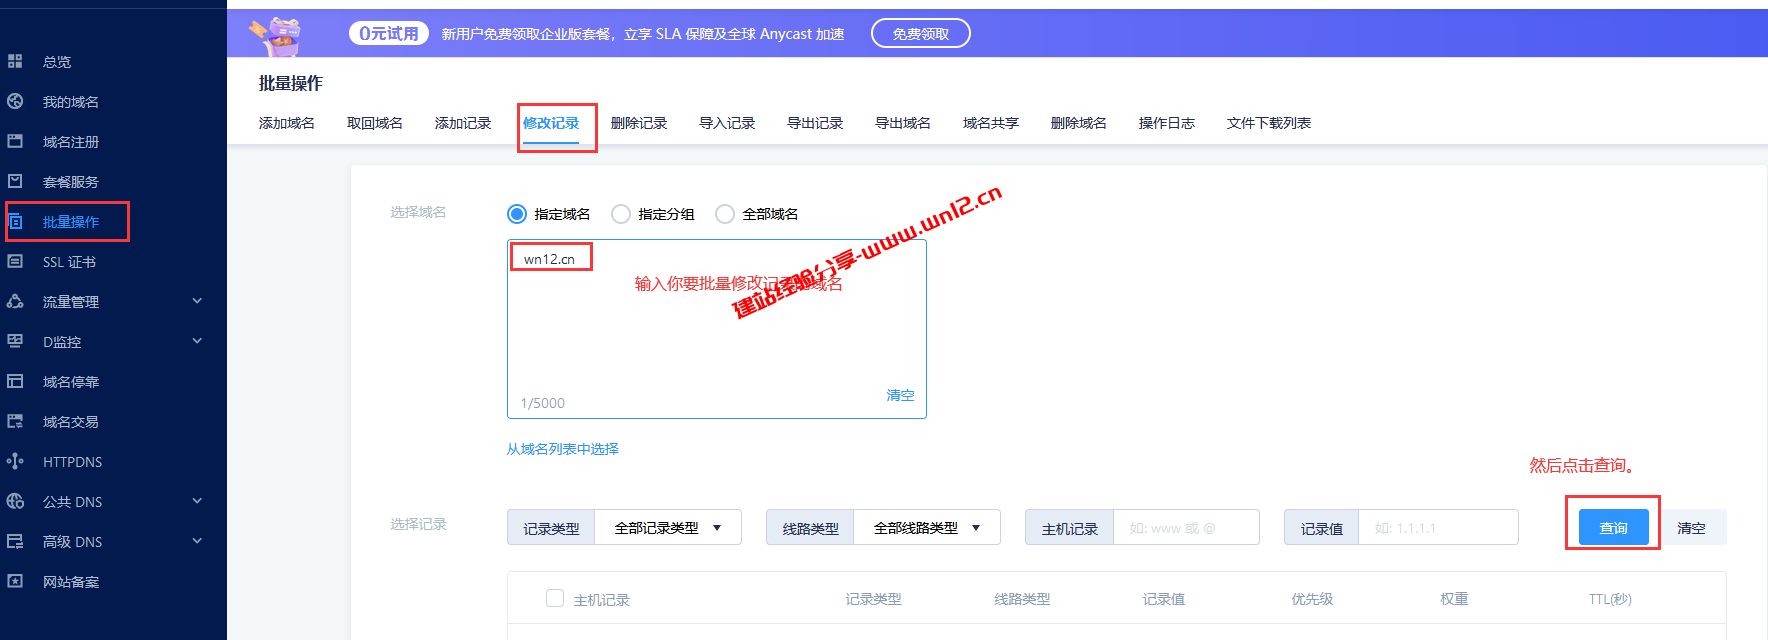Image resolution: width=1768 pixels, height=640 pixels.
Task: Switch to the 导出域名 tab
Action: click(903, 123)
